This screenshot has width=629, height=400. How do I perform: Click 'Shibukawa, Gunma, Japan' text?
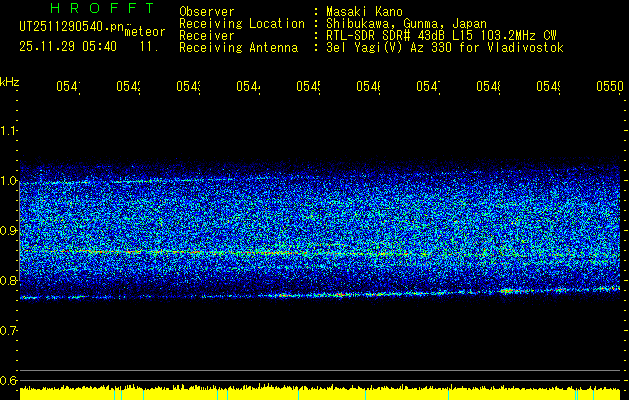click(406, 24)
